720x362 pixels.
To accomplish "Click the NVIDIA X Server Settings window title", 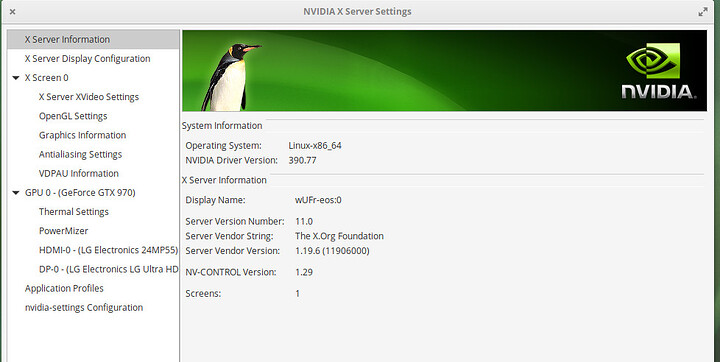I will (x=357, y=11).
